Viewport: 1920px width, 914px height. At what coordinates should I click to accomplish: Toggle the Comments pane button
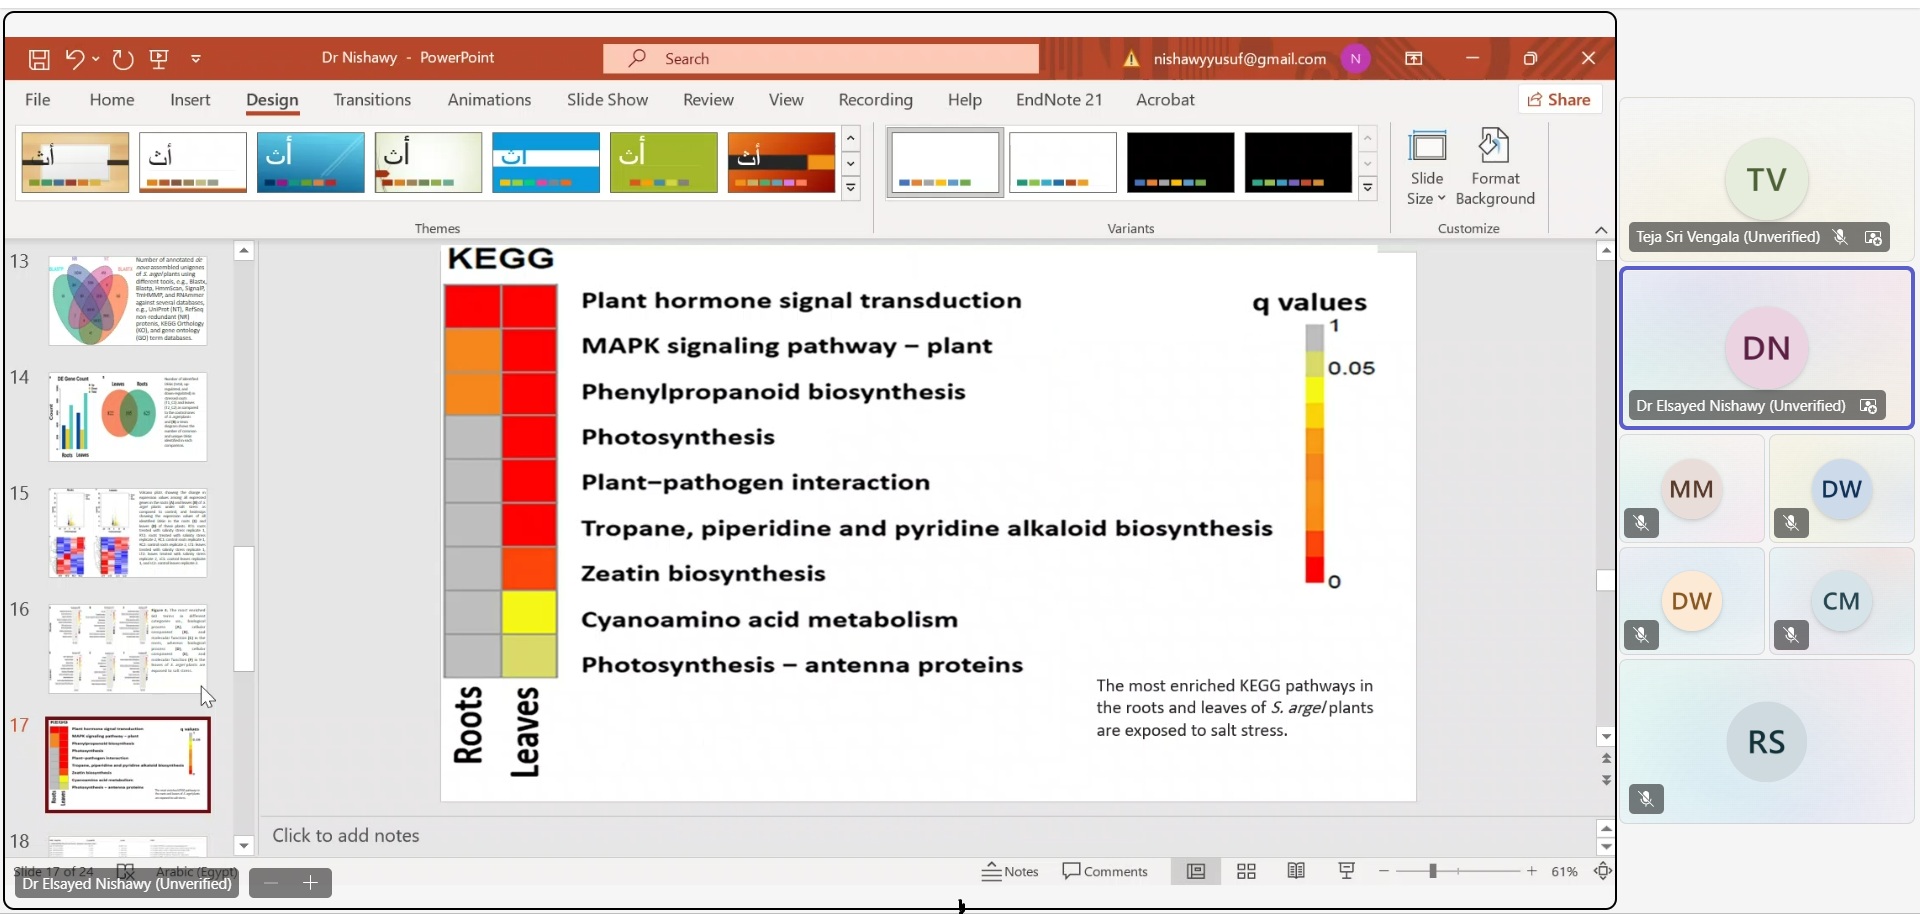(x=1105, y=872)
